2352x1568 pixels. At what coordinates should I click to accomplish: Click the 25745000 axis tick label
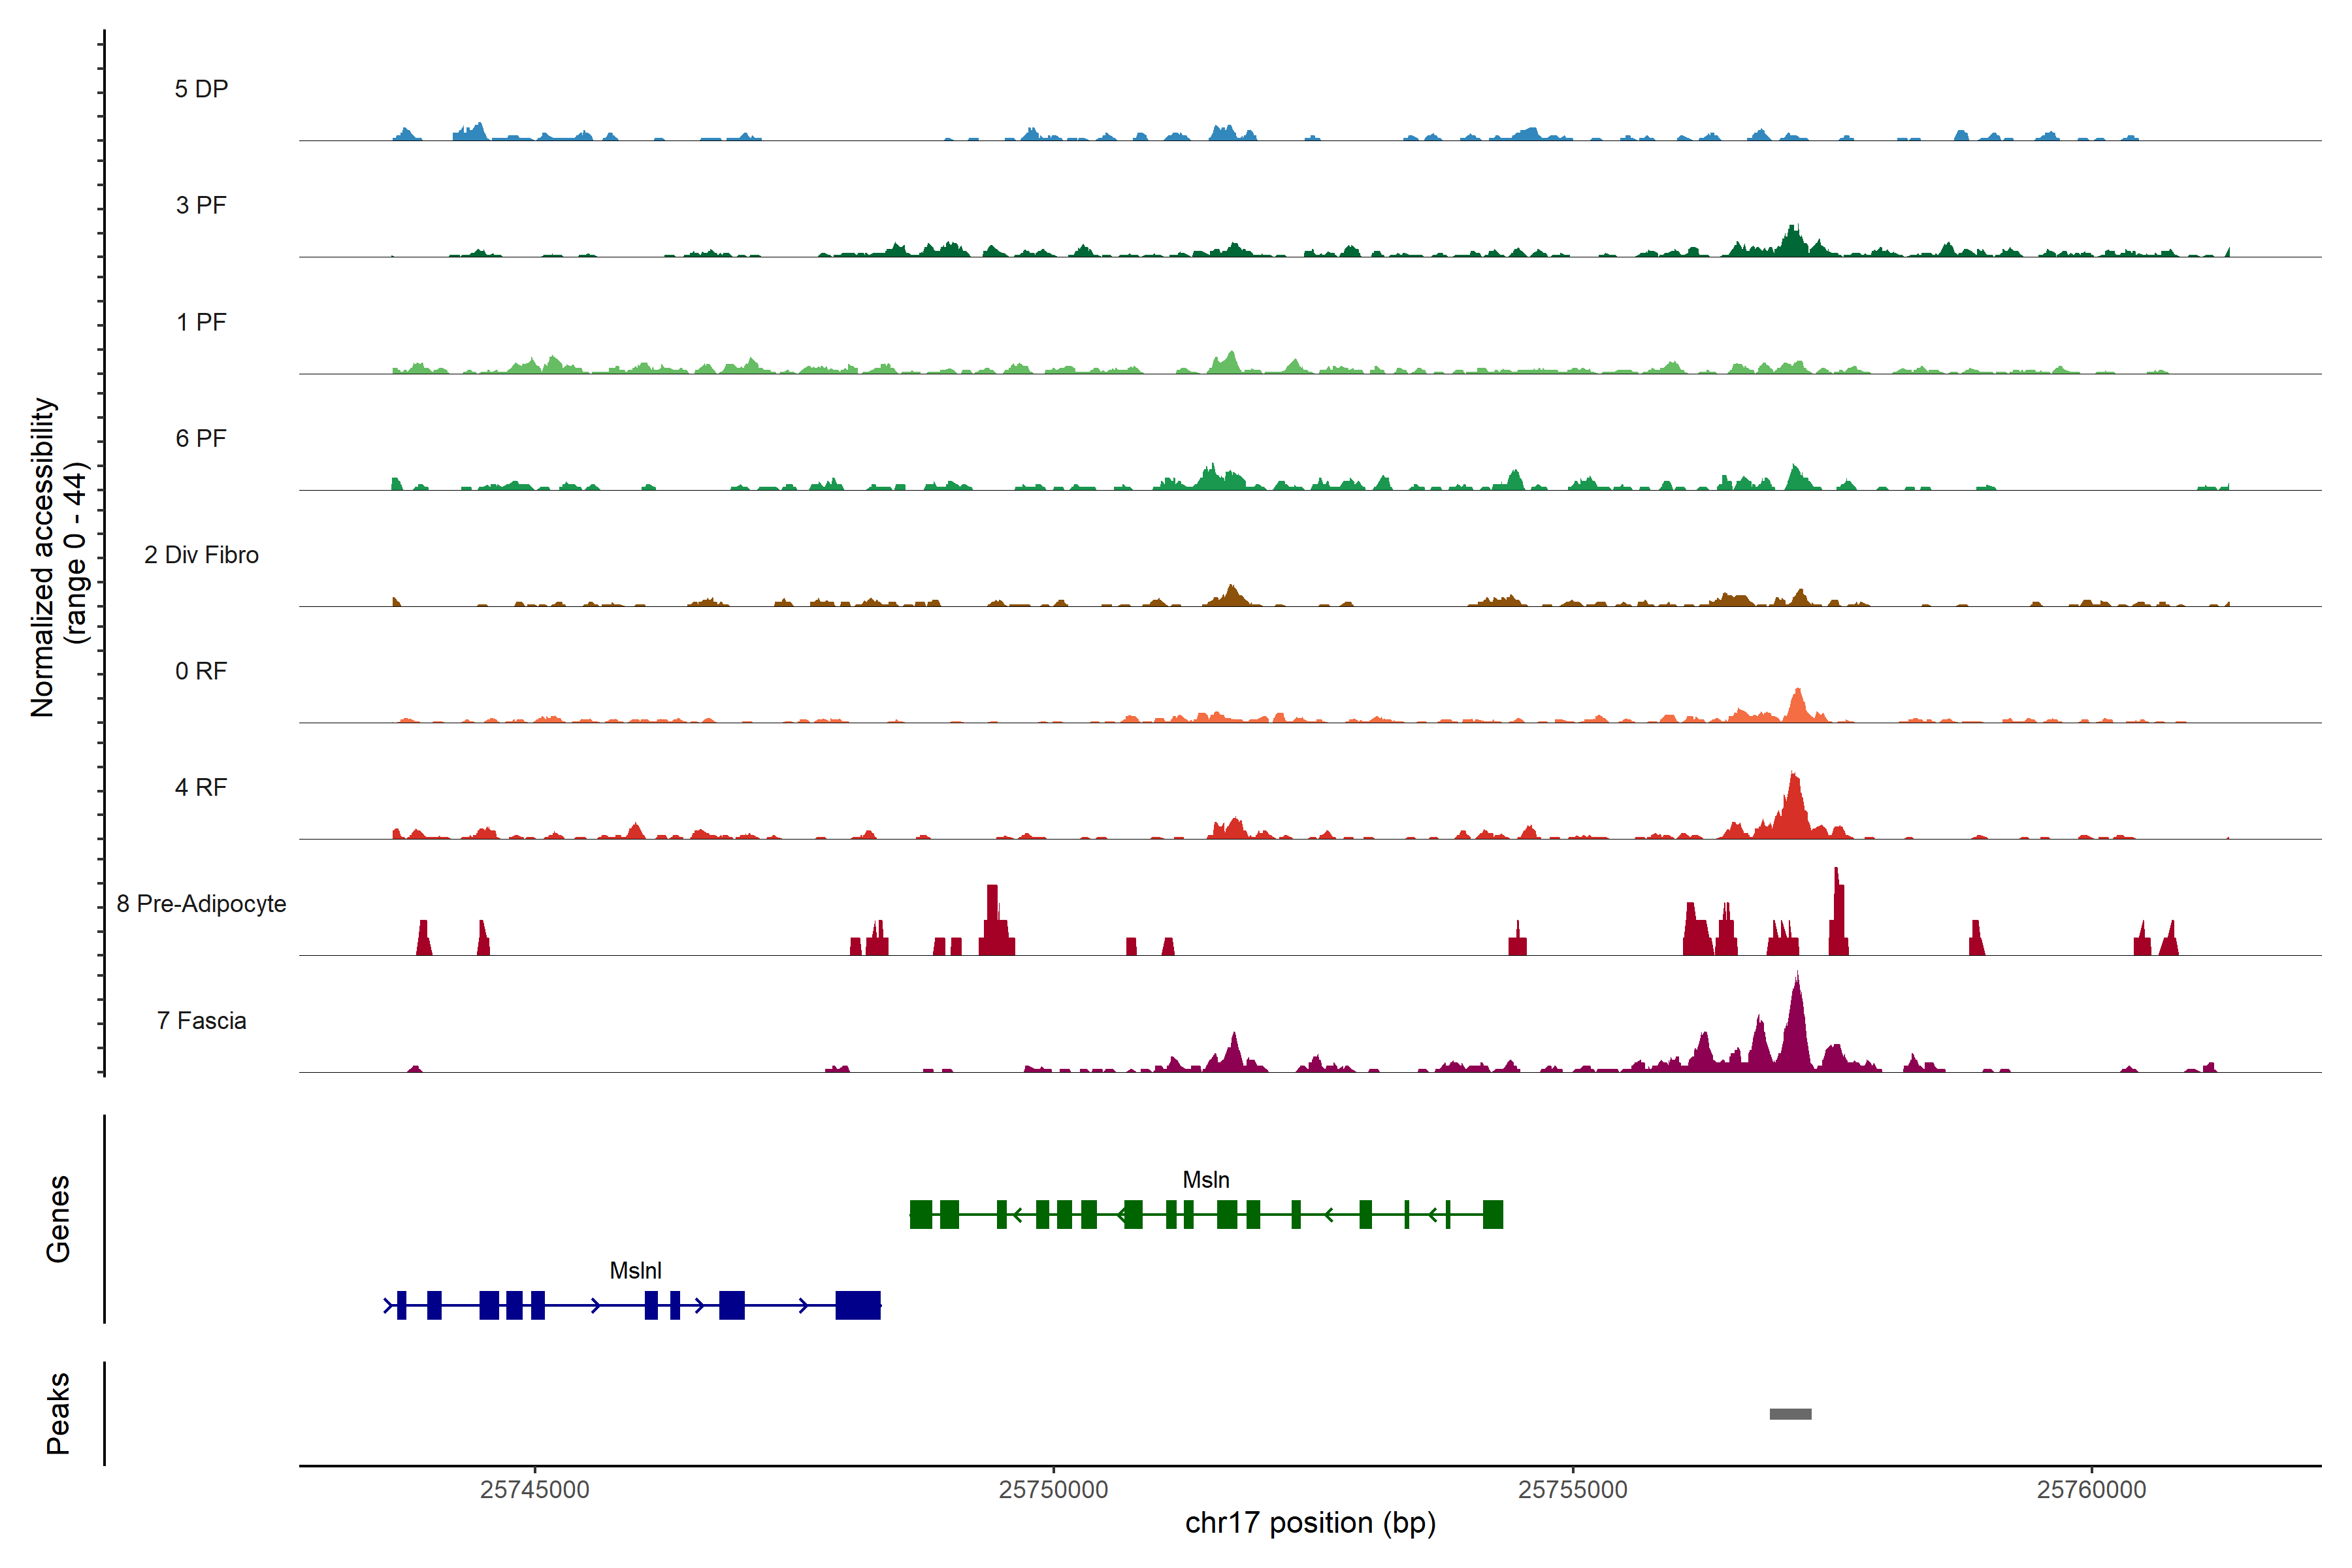click(535, 1490)
